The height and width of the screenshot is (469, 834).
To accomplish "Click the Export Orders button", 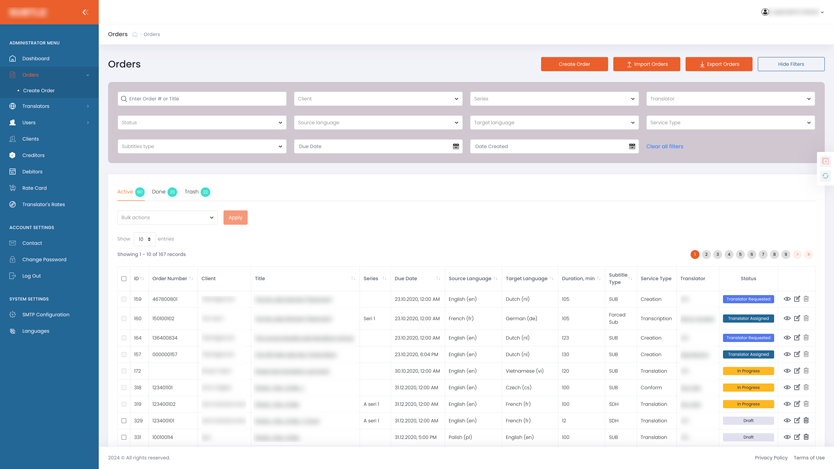I will pos(718,64).
